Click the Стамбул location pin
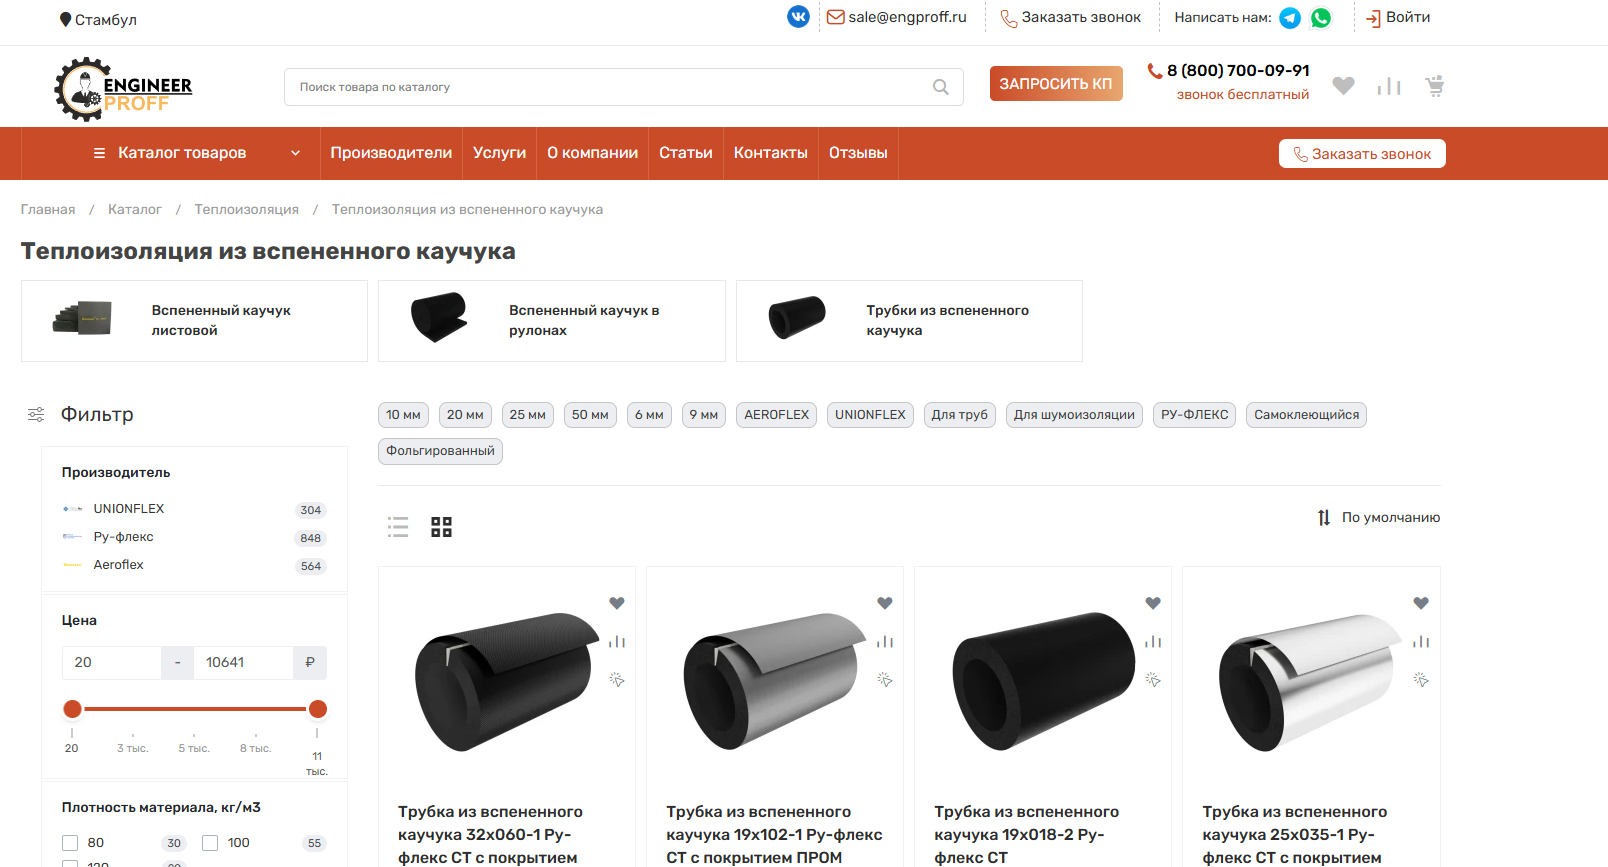Screen dimensions: 1608x867 [65, 19]
